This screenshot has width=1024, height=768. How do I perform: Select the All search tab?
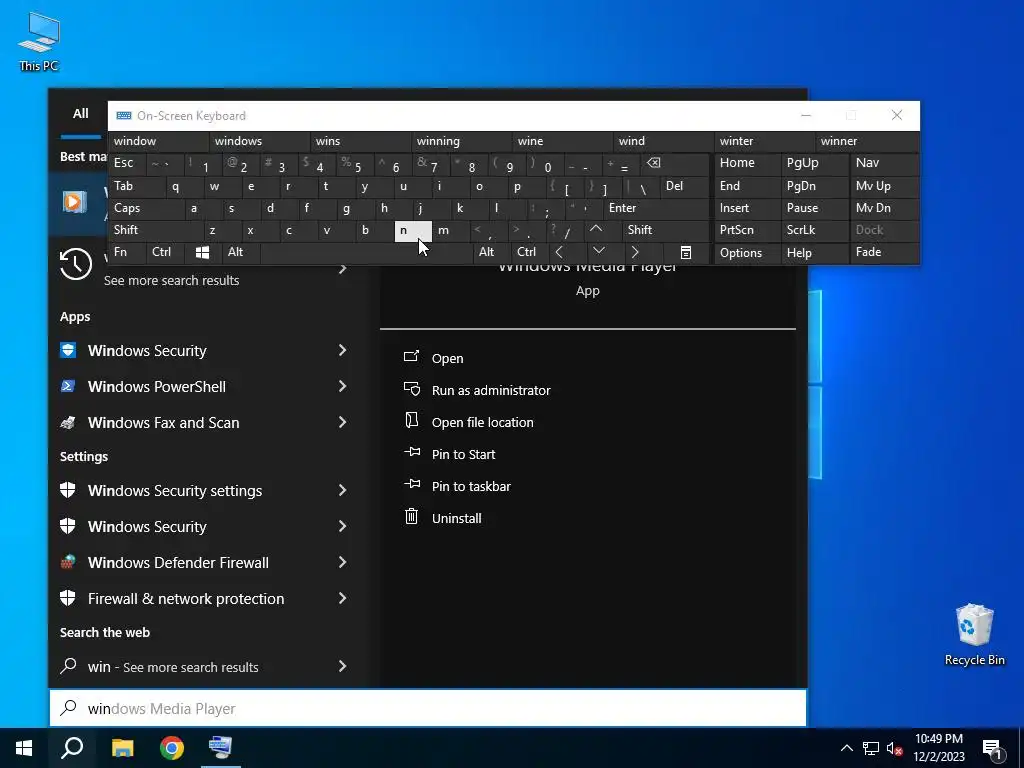(80, 114)
